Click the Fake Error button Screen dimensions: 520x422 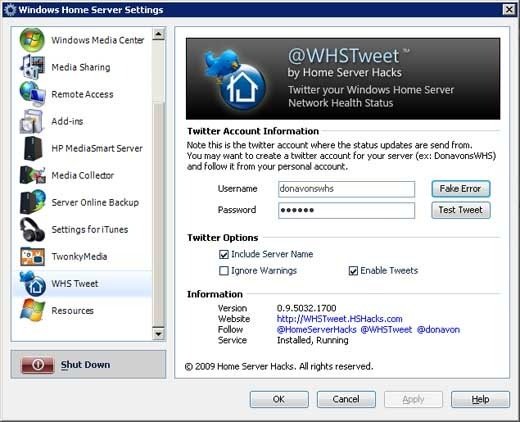click(461, 189)
